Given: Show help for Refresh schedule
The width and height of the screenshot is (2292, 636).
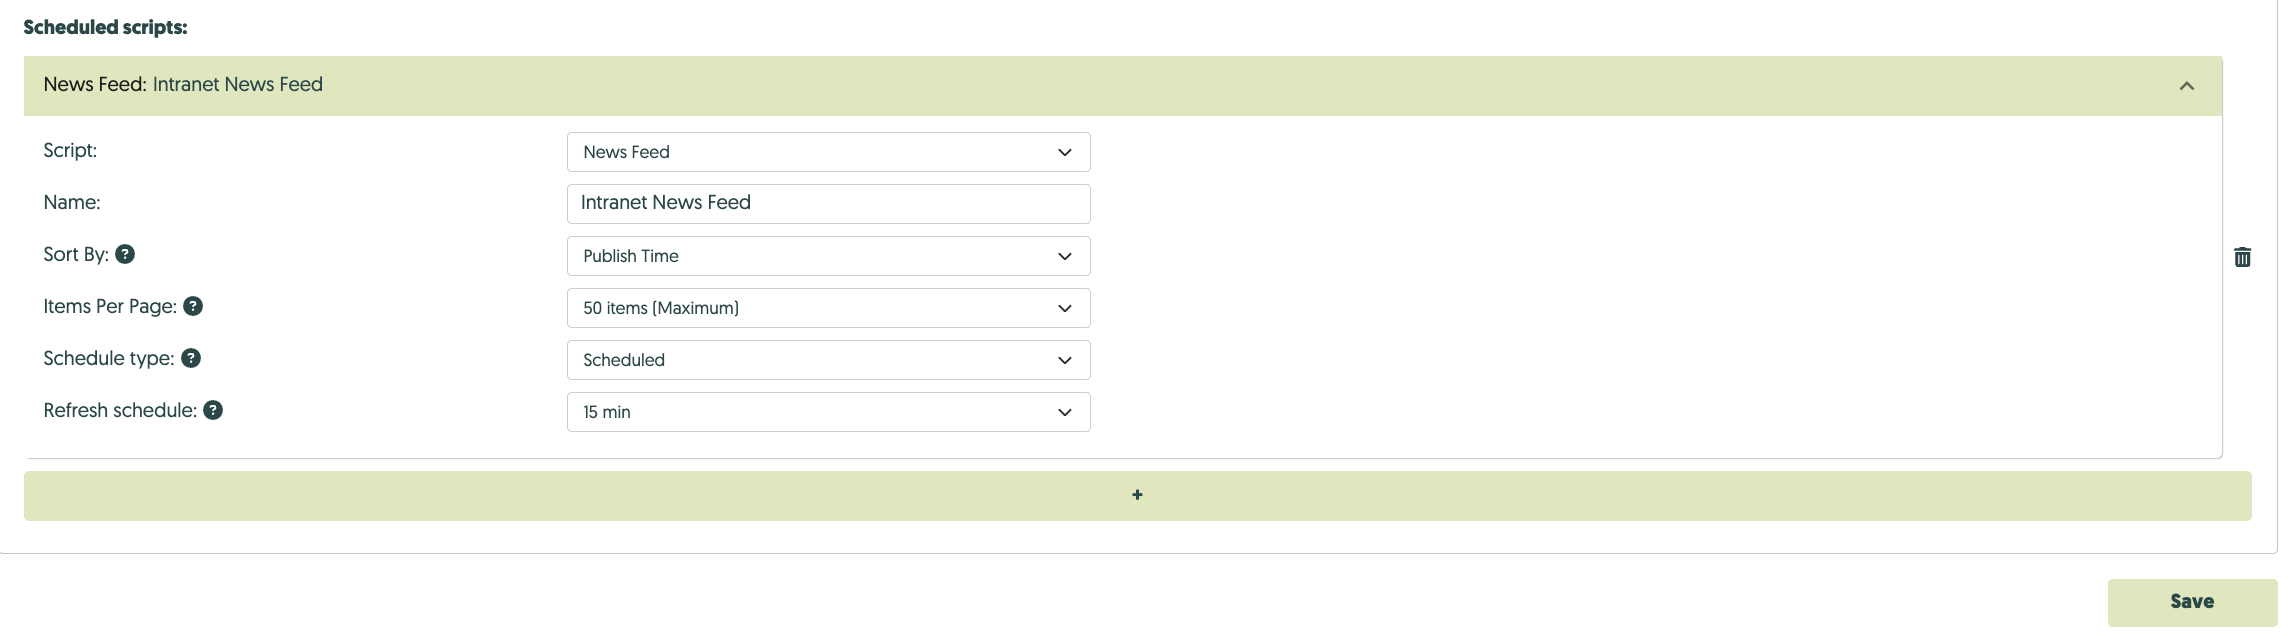Looking at the screenshot, I should click(213, 410).
